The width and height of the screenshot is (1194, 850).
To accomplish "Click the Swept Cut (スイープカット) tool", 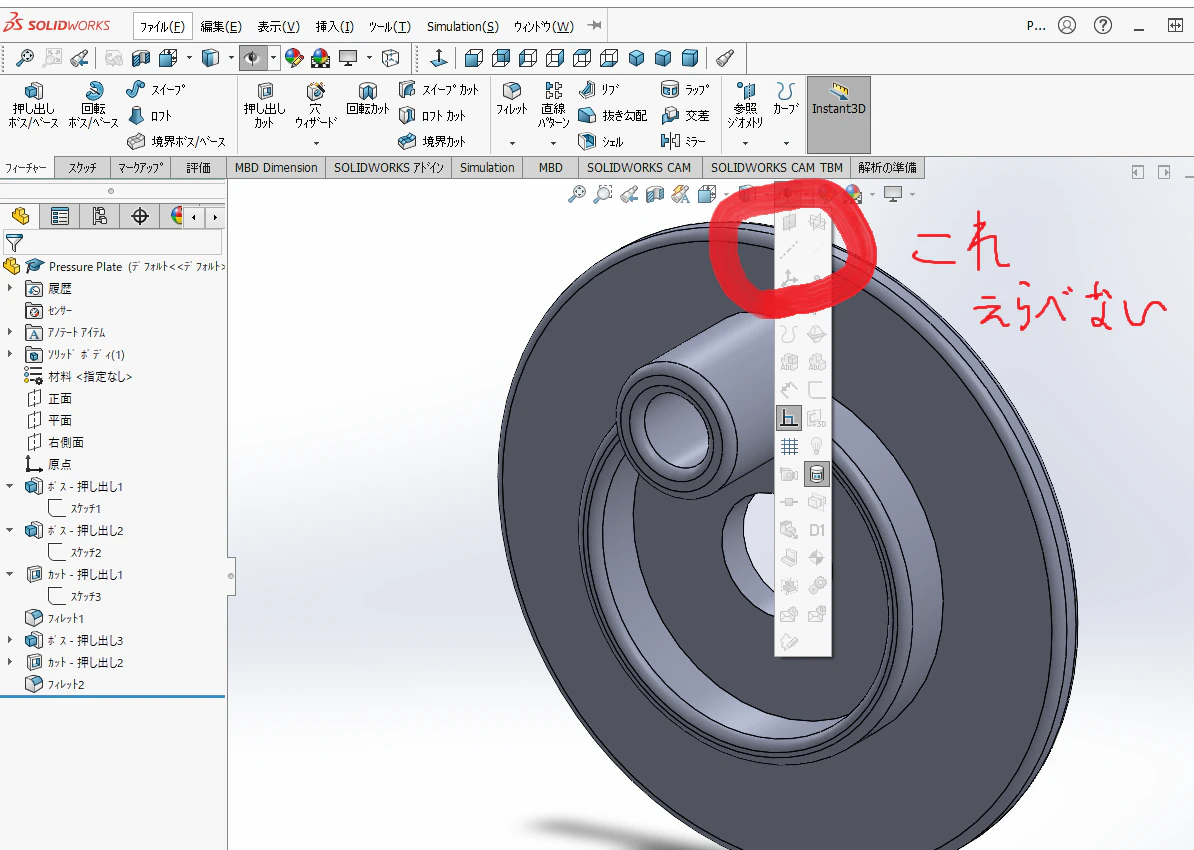I will coord(439,90).
